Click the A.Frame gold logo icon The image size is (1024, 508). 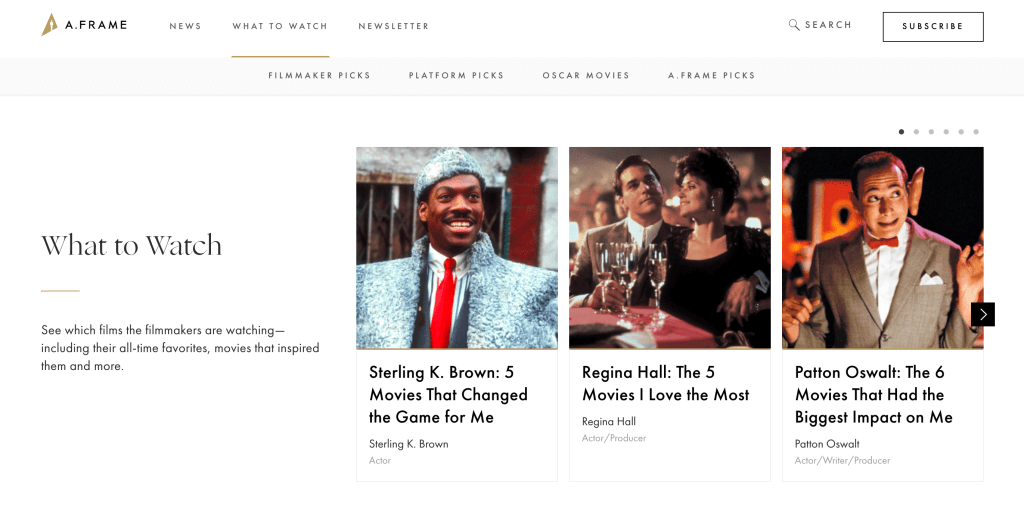click(x=49, y=25)
